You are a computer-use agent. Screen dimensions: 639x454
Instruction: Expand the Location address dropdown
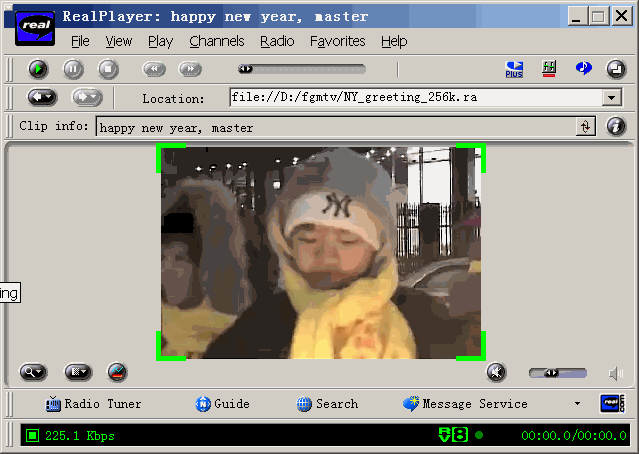pos(612,98)
